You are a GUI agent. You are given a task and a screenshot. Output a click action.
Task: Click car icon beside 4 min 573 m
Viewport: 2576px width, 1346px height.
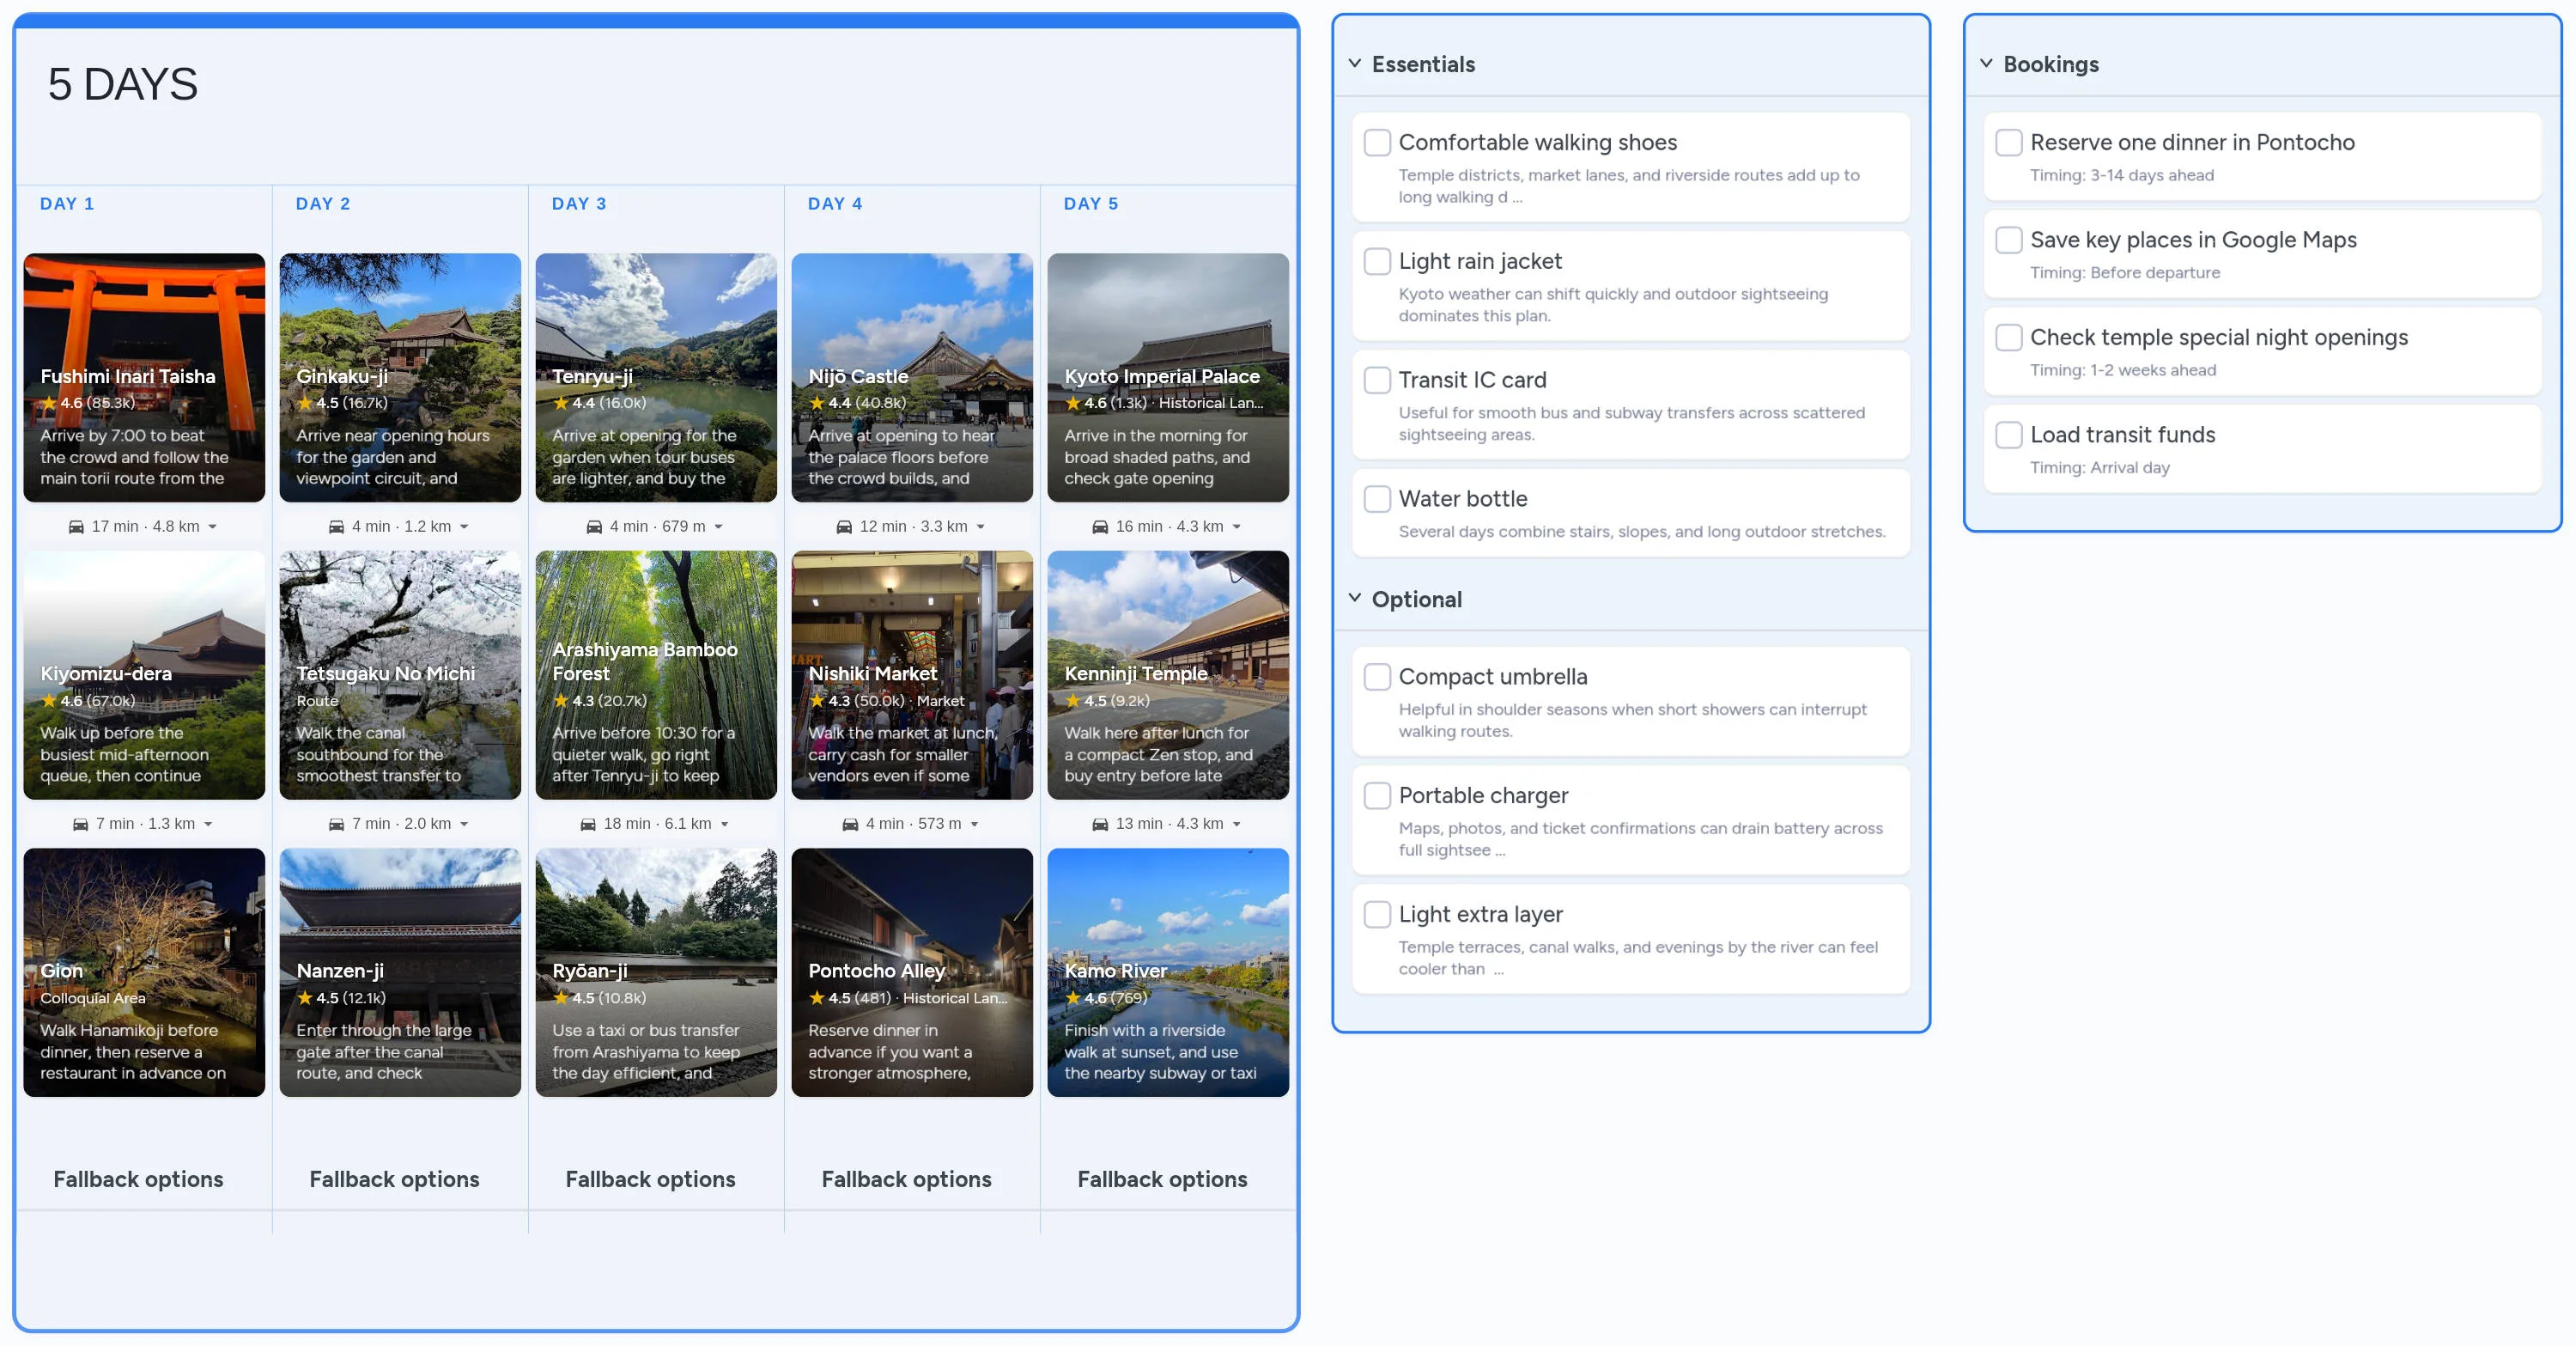pyautogui.click(x=850, y=824)
